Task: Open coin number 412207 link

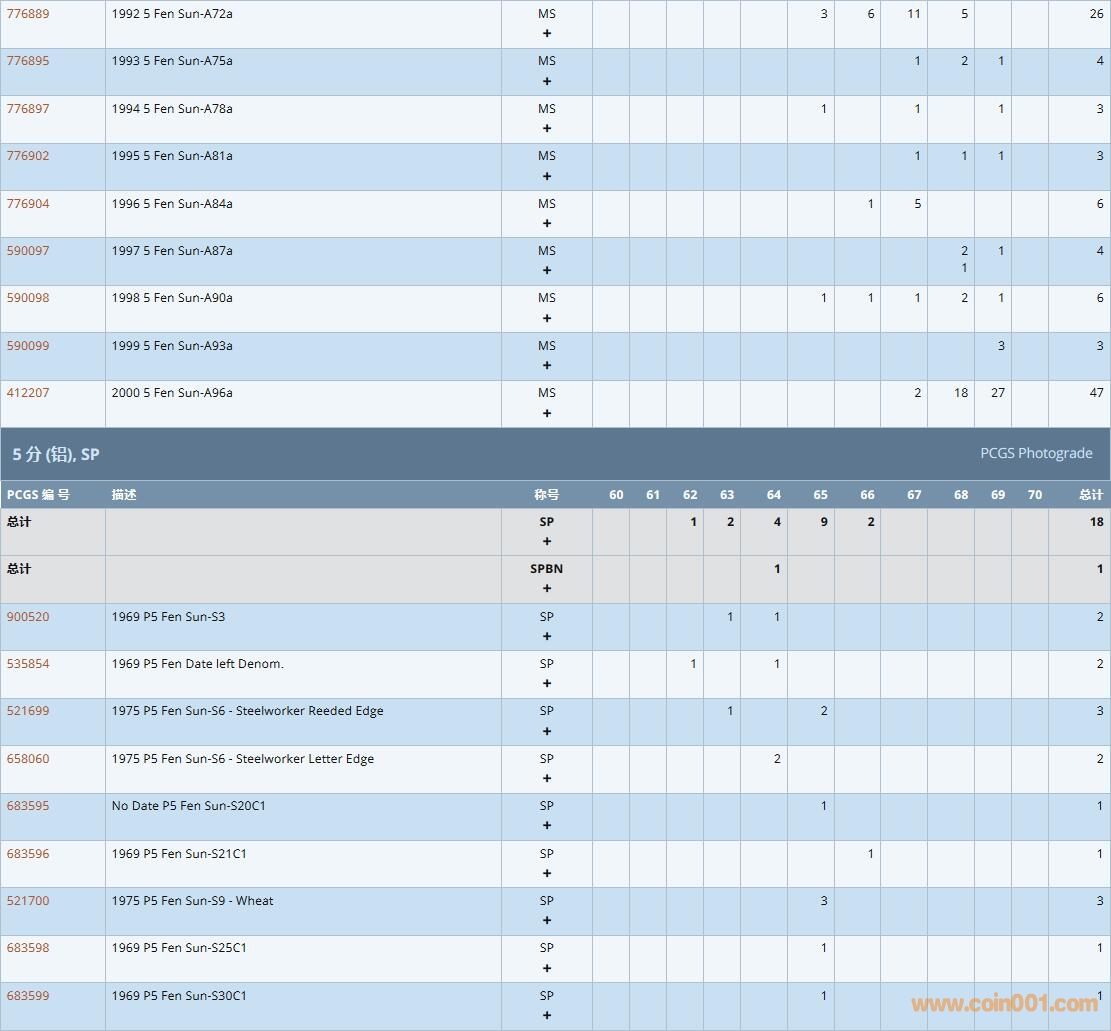Action: (28, 393)
